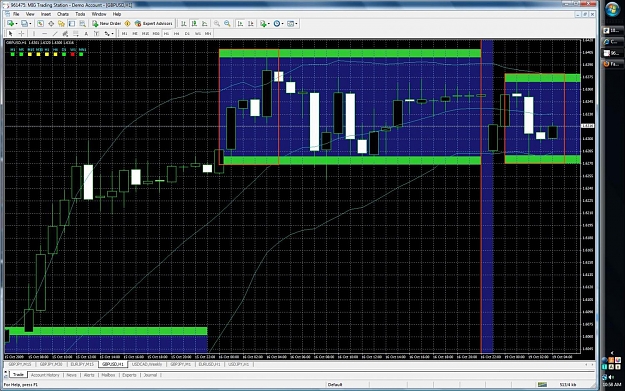Select the Trendline drawing tool
This screenshot has width=625, height=391.
[x=55, y=33]
